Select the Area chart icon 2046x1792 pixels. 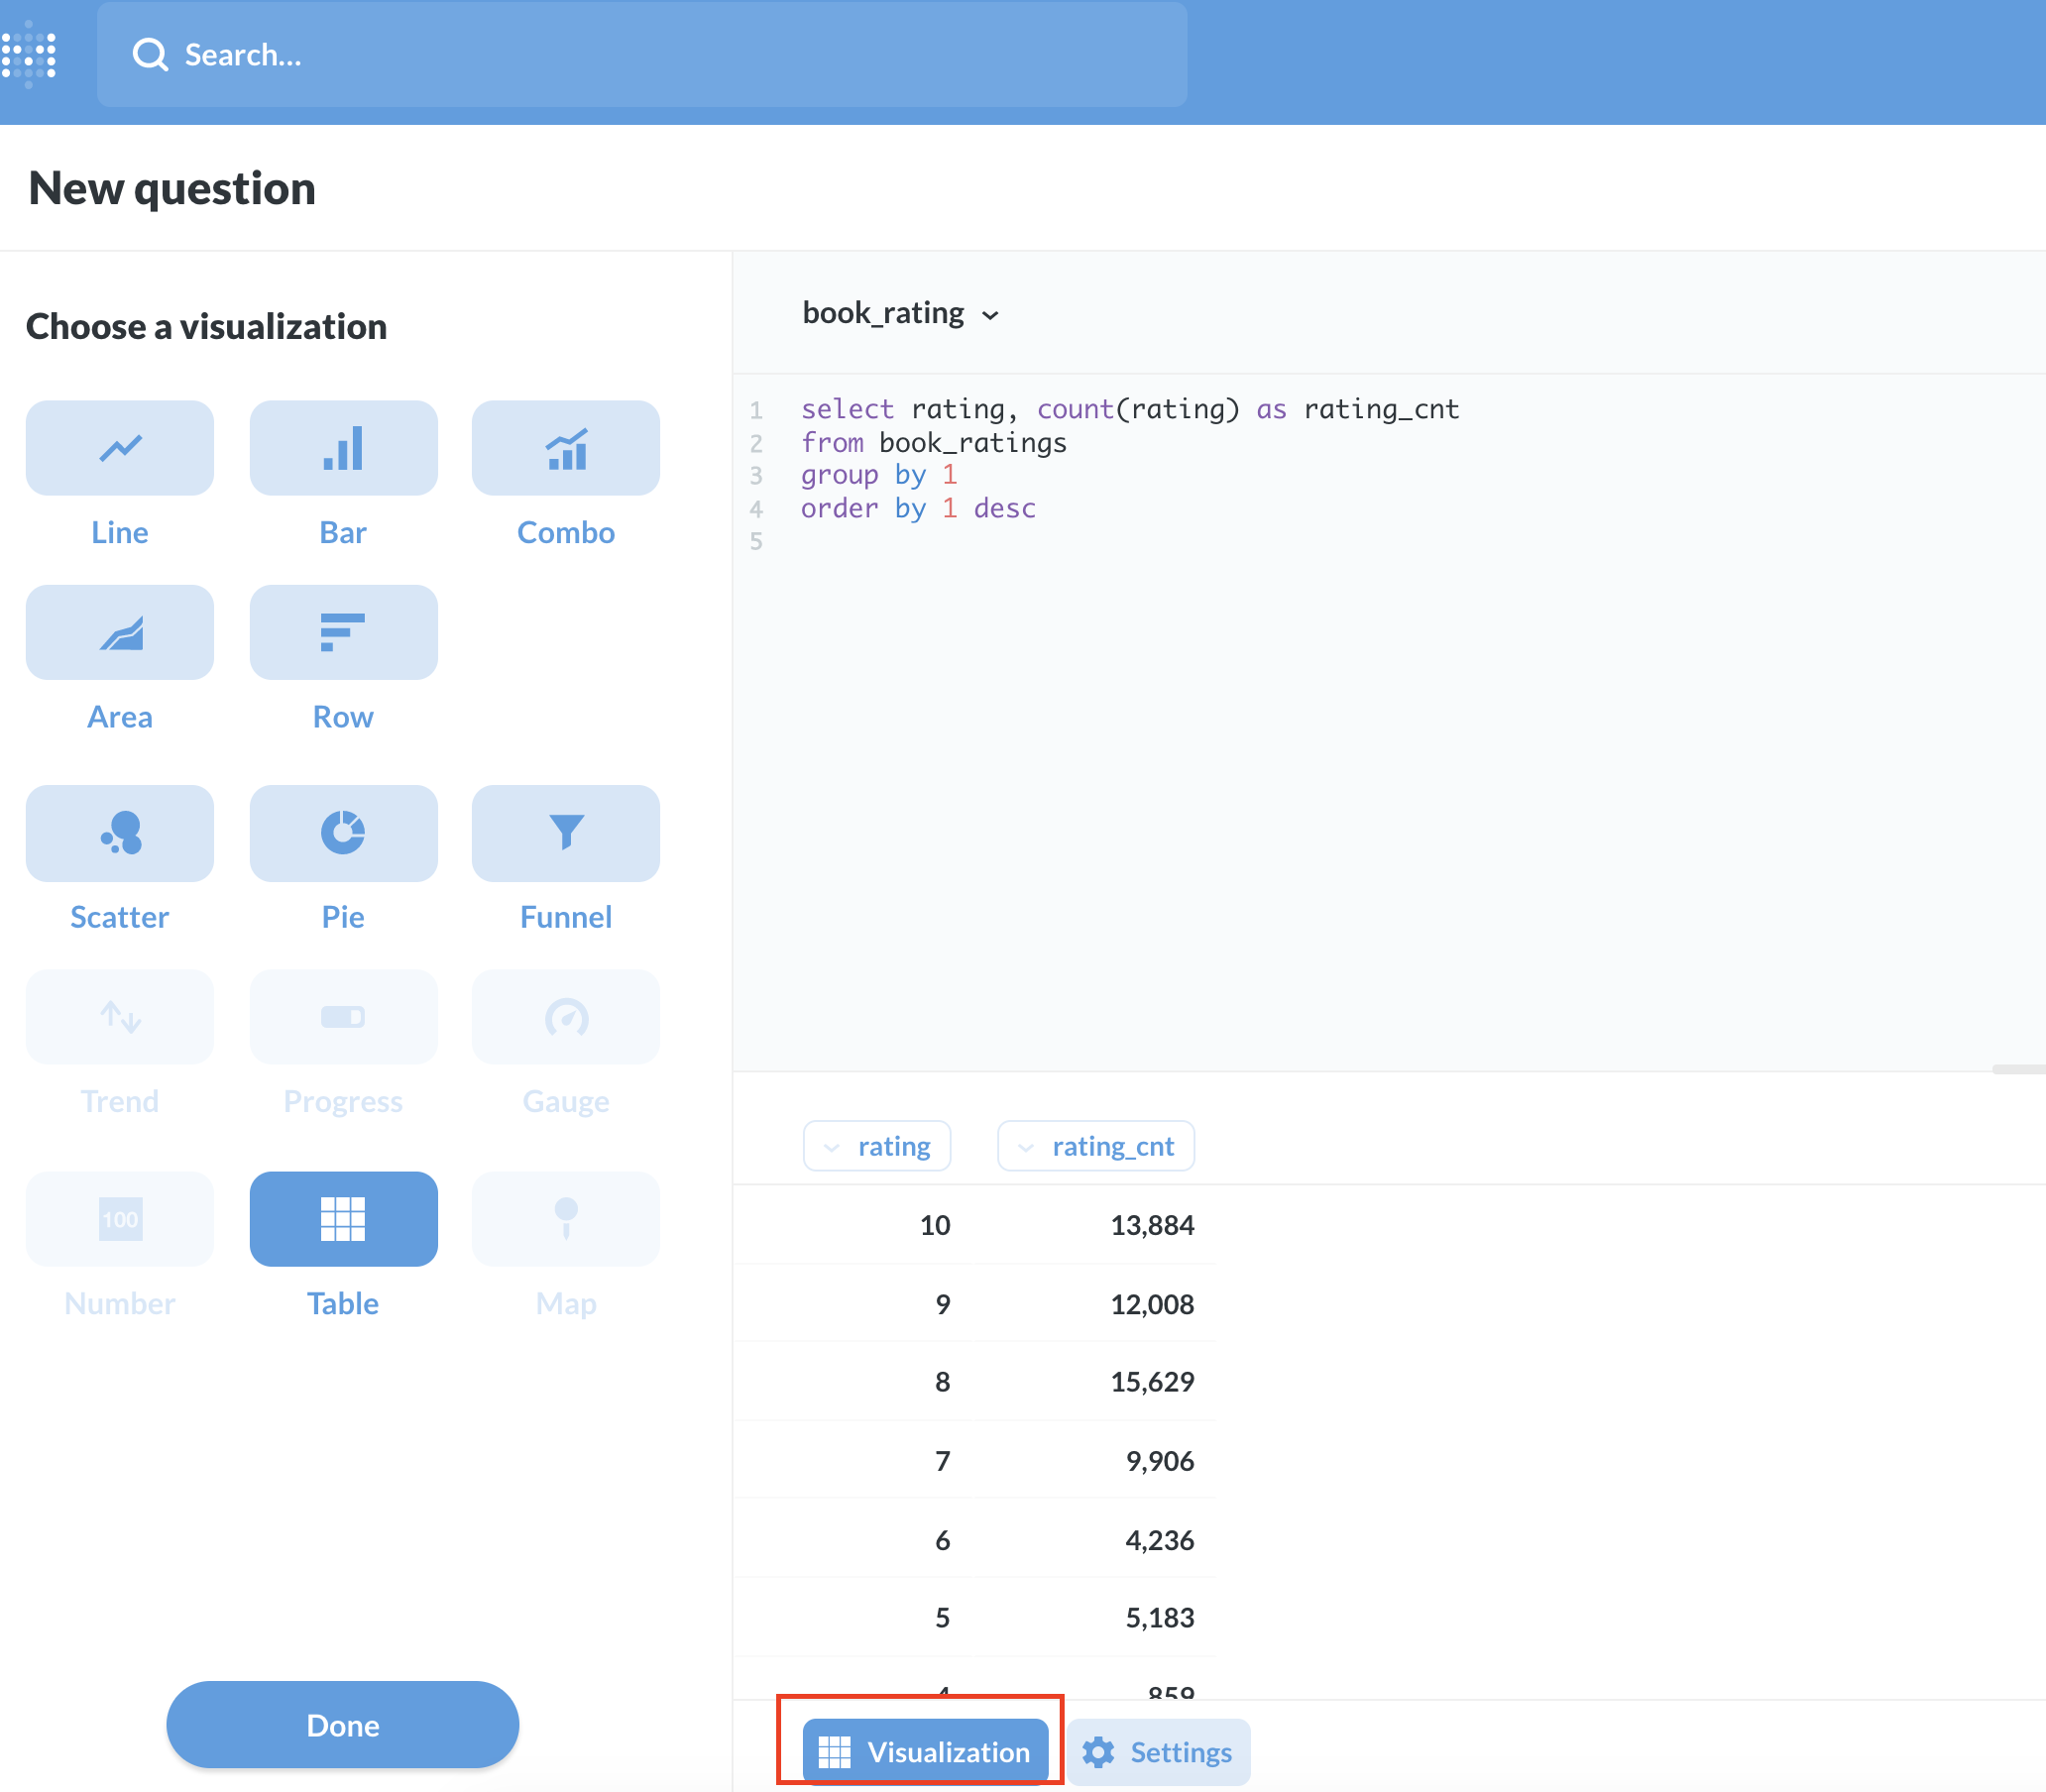[119, 632]
